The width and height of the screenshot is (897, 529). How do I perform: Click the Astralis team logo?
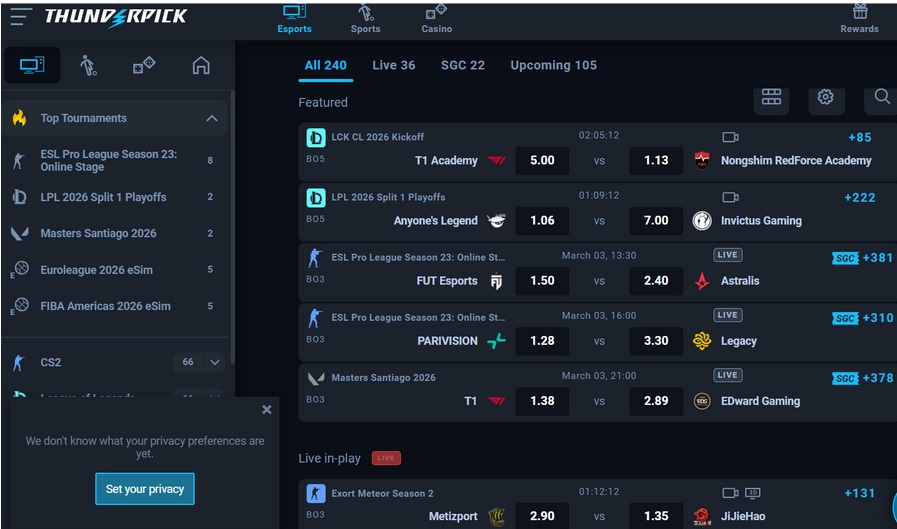[x=702, y=281]
